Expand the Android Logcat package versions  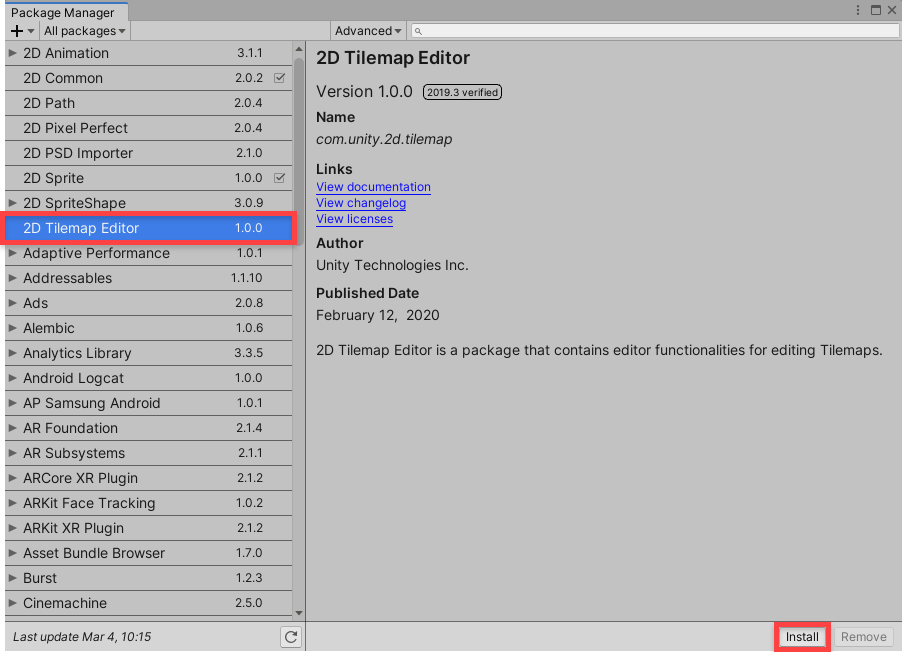(x=13, y=378)
